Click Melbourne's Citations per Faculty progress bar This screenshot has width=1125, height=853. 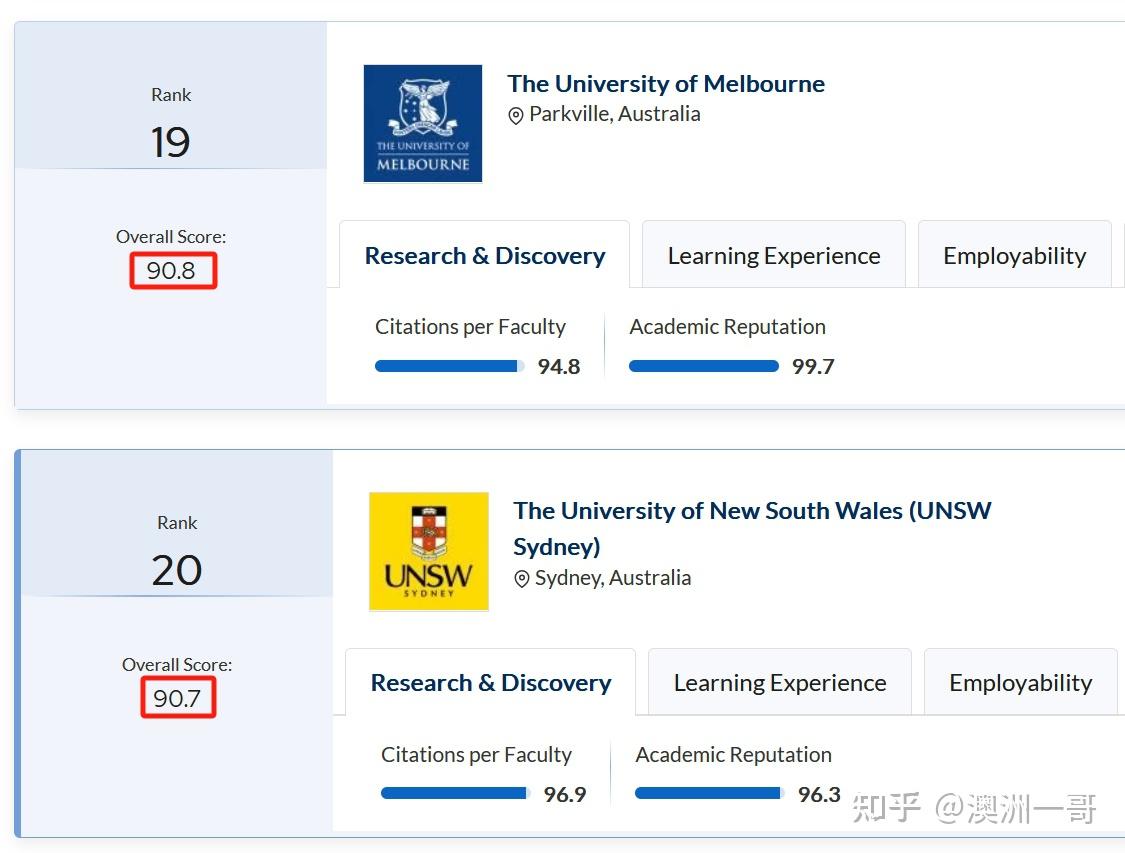click(448, 366)
